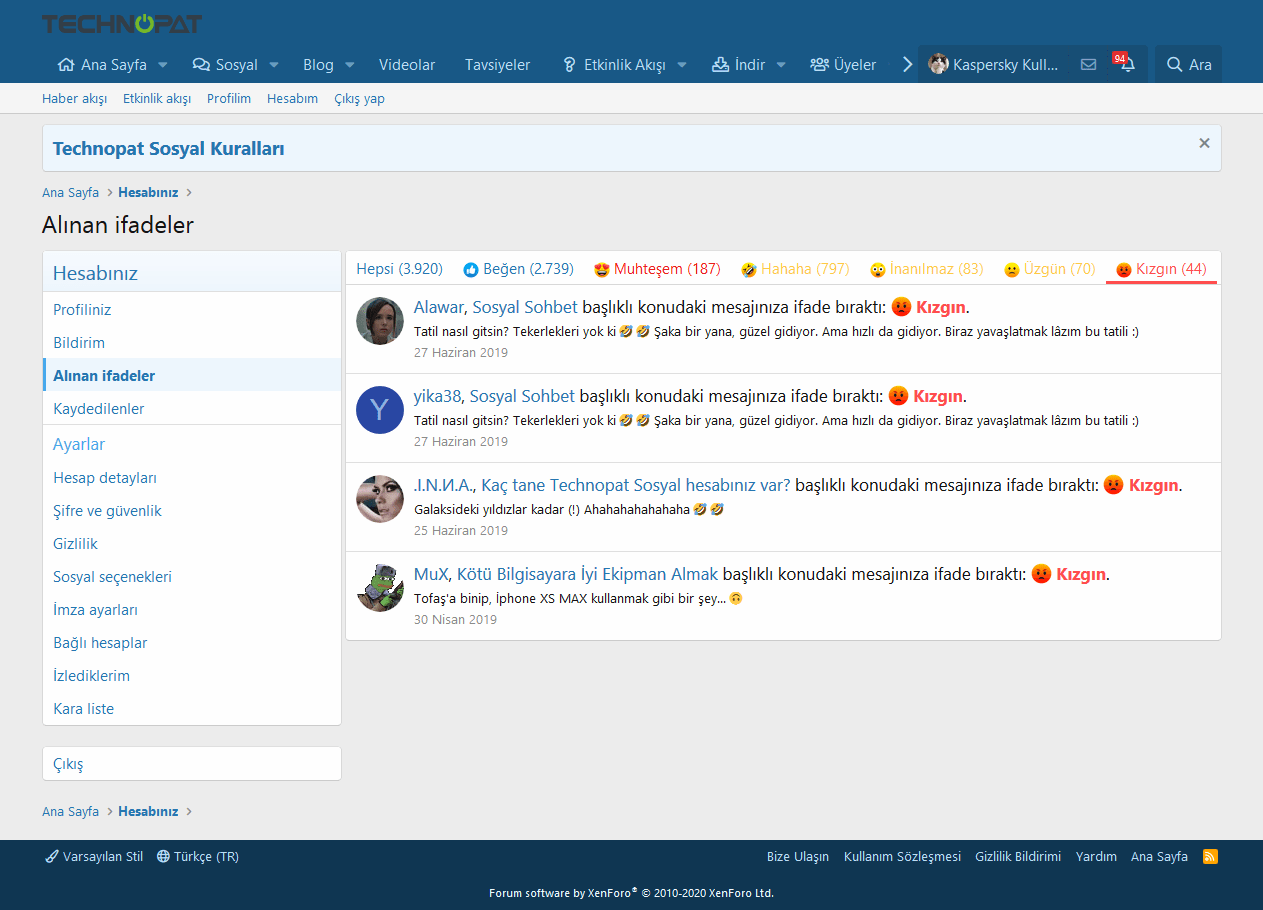Open Kaç tane Technopat Sosyal hesabınız var? thread

pos(636,485)
